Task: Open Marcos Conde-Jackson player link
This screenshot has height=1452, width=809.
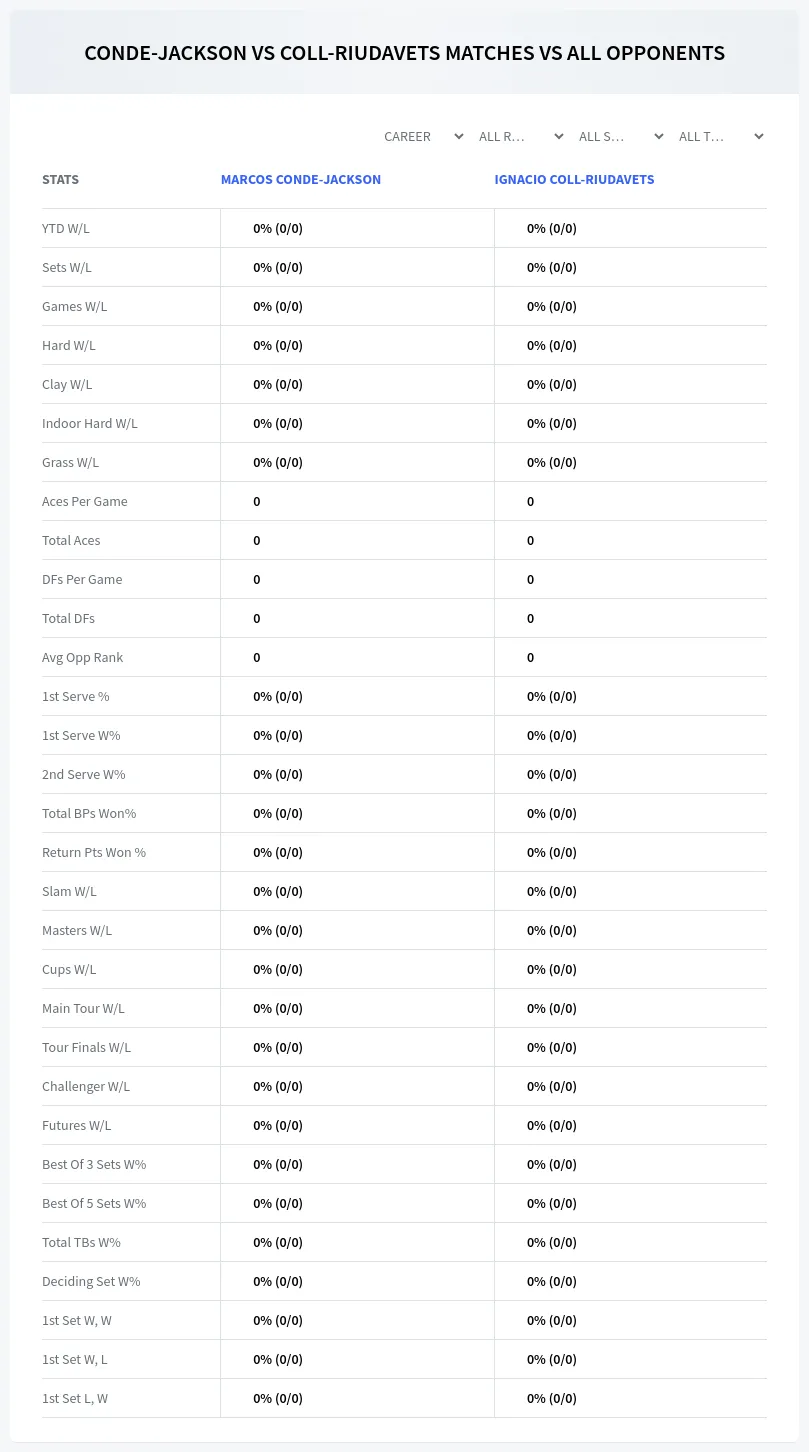Action: [x=301, y=180]
